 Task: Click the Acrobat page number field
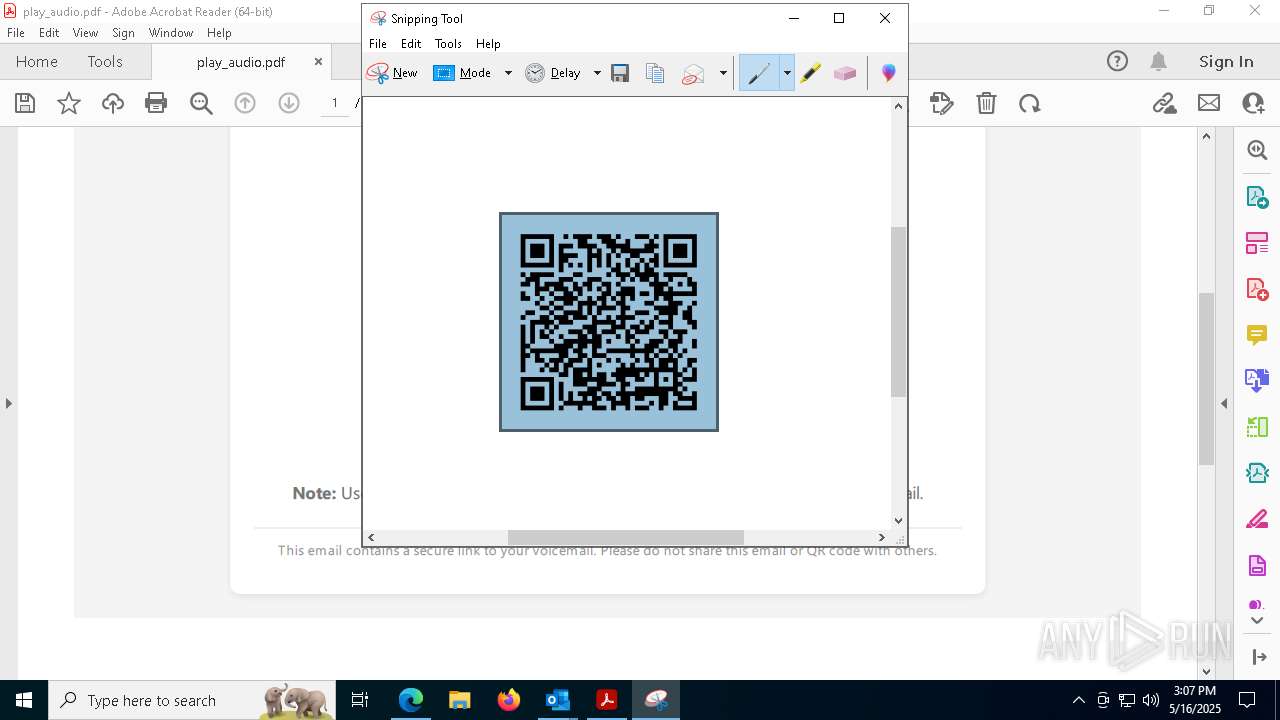pos(335,103)
